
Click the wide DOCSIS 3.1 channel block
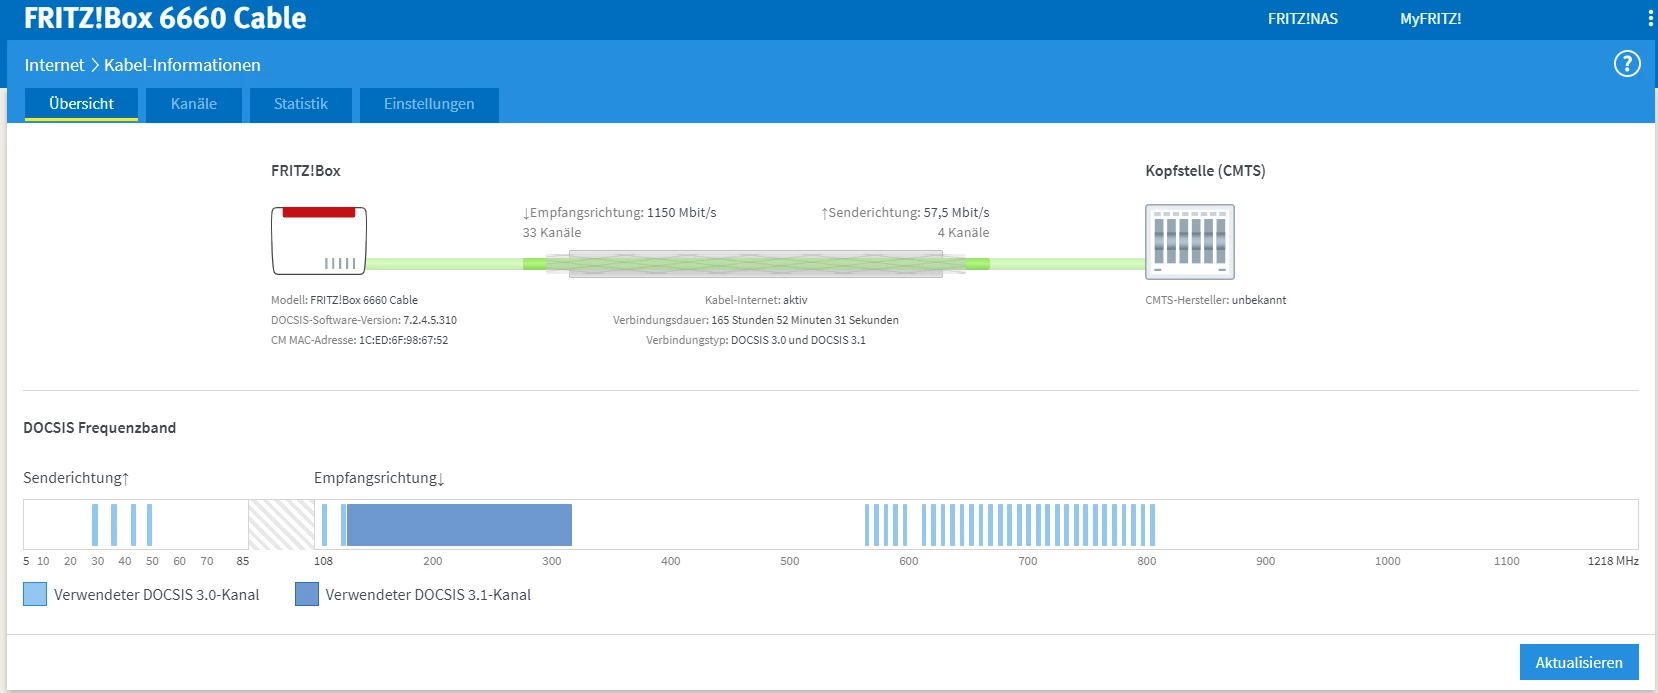[x=459, y=525]
